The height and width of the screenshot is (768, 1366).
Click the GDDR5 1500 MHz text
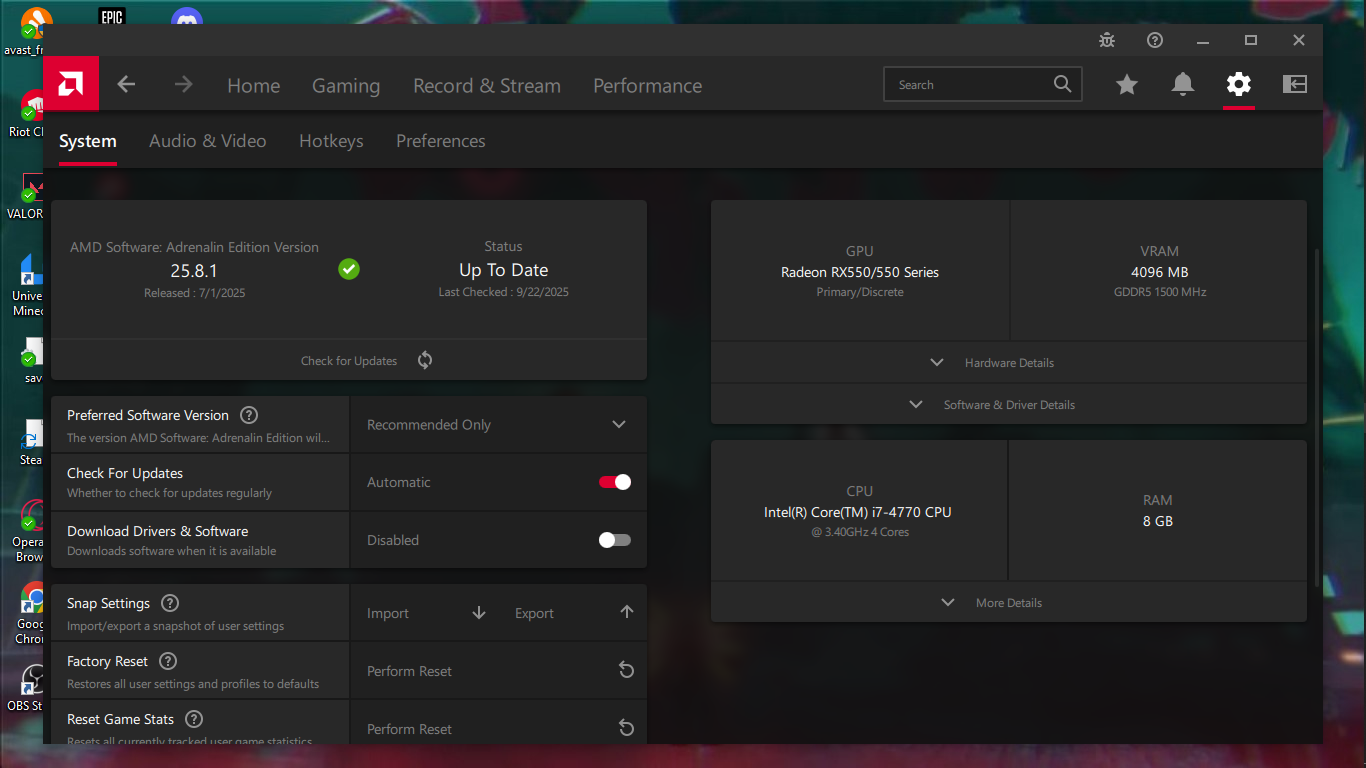(1160, 292)
